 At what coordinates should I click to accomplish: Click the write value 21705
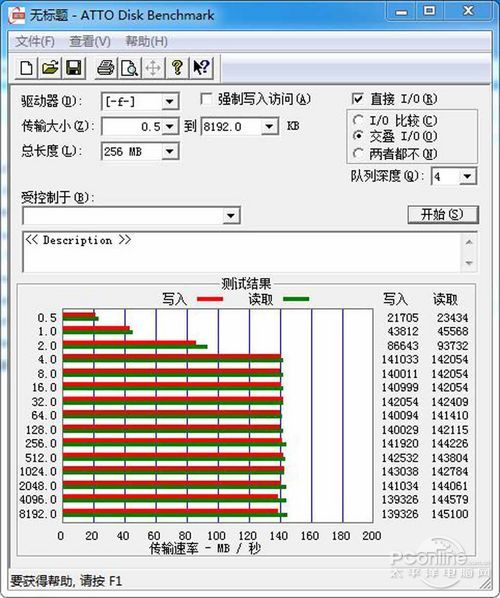402,317
